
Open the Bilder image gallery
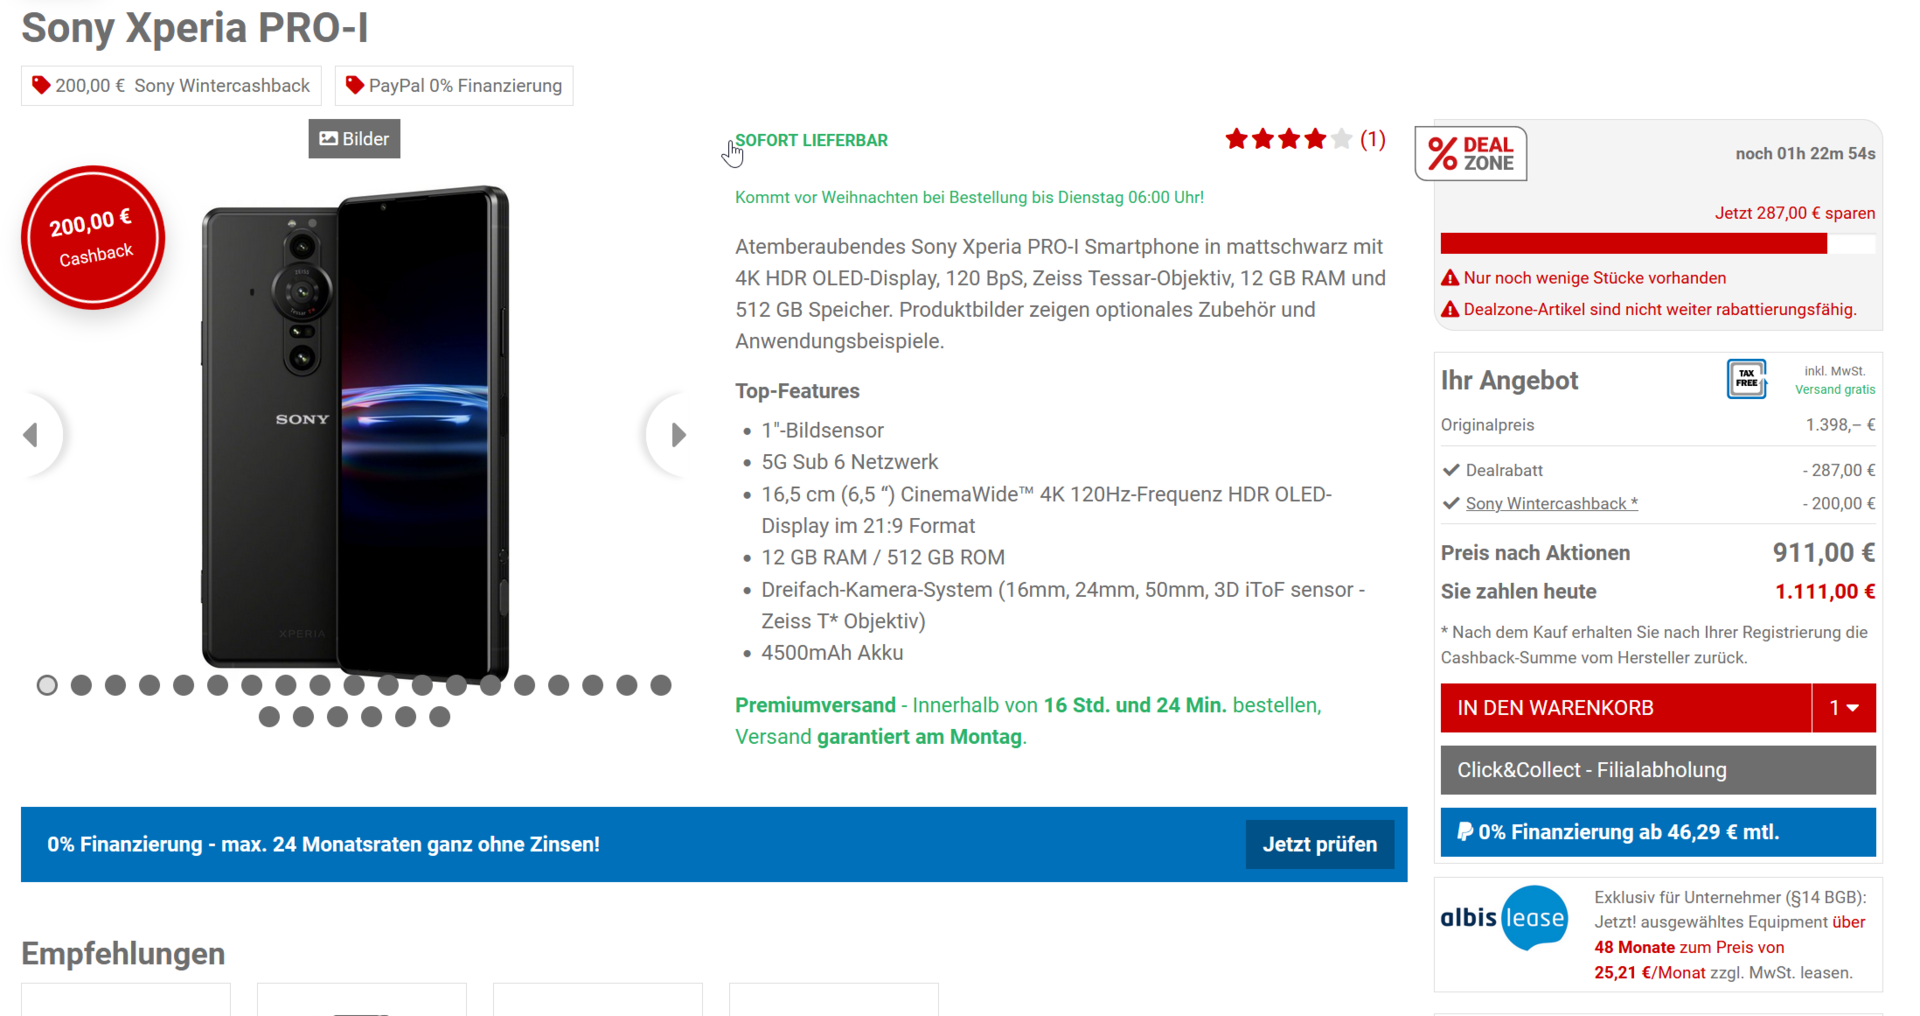354,139
